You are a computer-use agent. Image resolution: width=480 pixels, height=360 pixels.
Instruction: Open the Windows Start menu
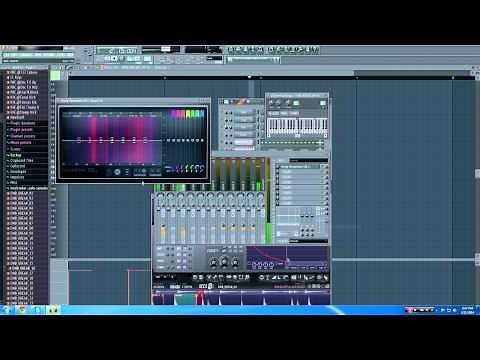pyautogui.click(x=7, y=310)
